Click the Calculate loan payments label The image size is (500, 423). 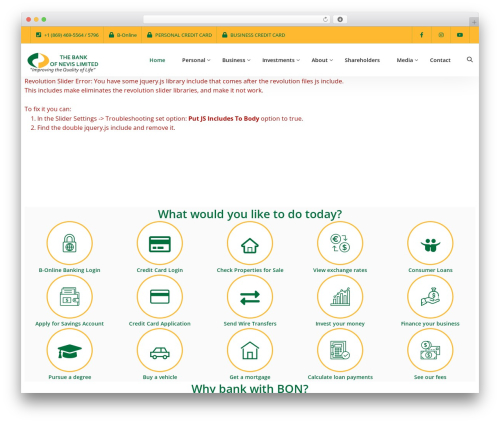340,377
